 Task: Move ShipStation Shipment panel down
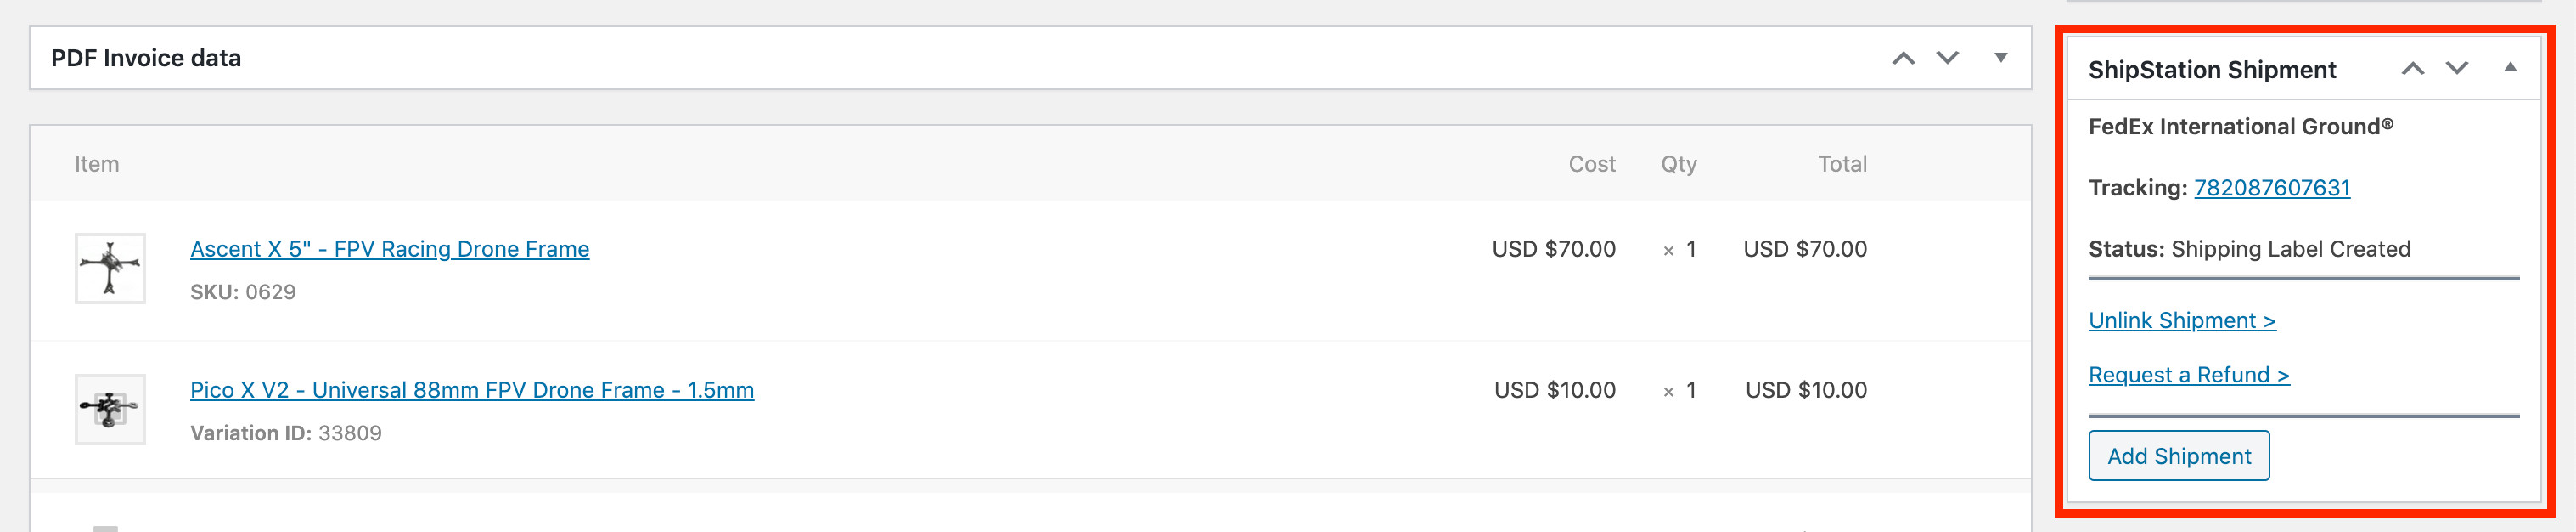tap(2456, 69)
